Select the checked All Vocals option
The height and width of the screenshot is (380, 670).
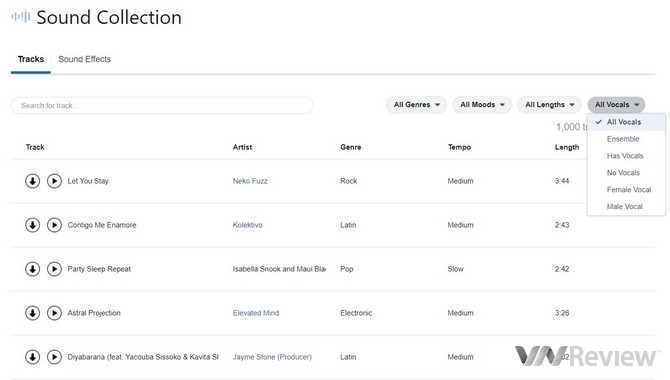(626, 122)
